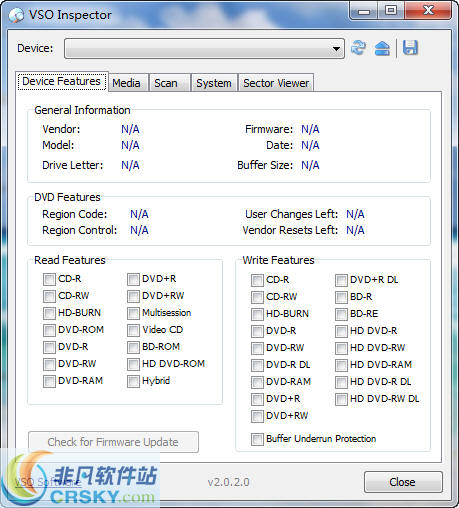Viewport: 459px width, 508px height.
Task: Open the System tab
Action: [214, 83]
